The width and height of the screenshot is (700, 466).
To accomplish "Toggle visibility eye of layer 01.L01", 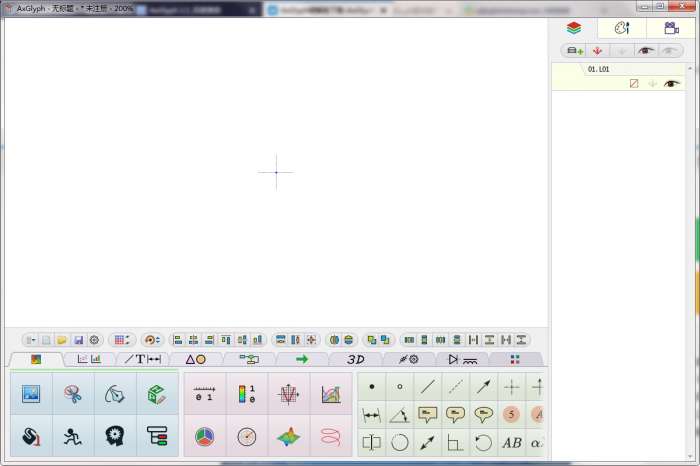I will pyautogui.click(x=670, y=84).
